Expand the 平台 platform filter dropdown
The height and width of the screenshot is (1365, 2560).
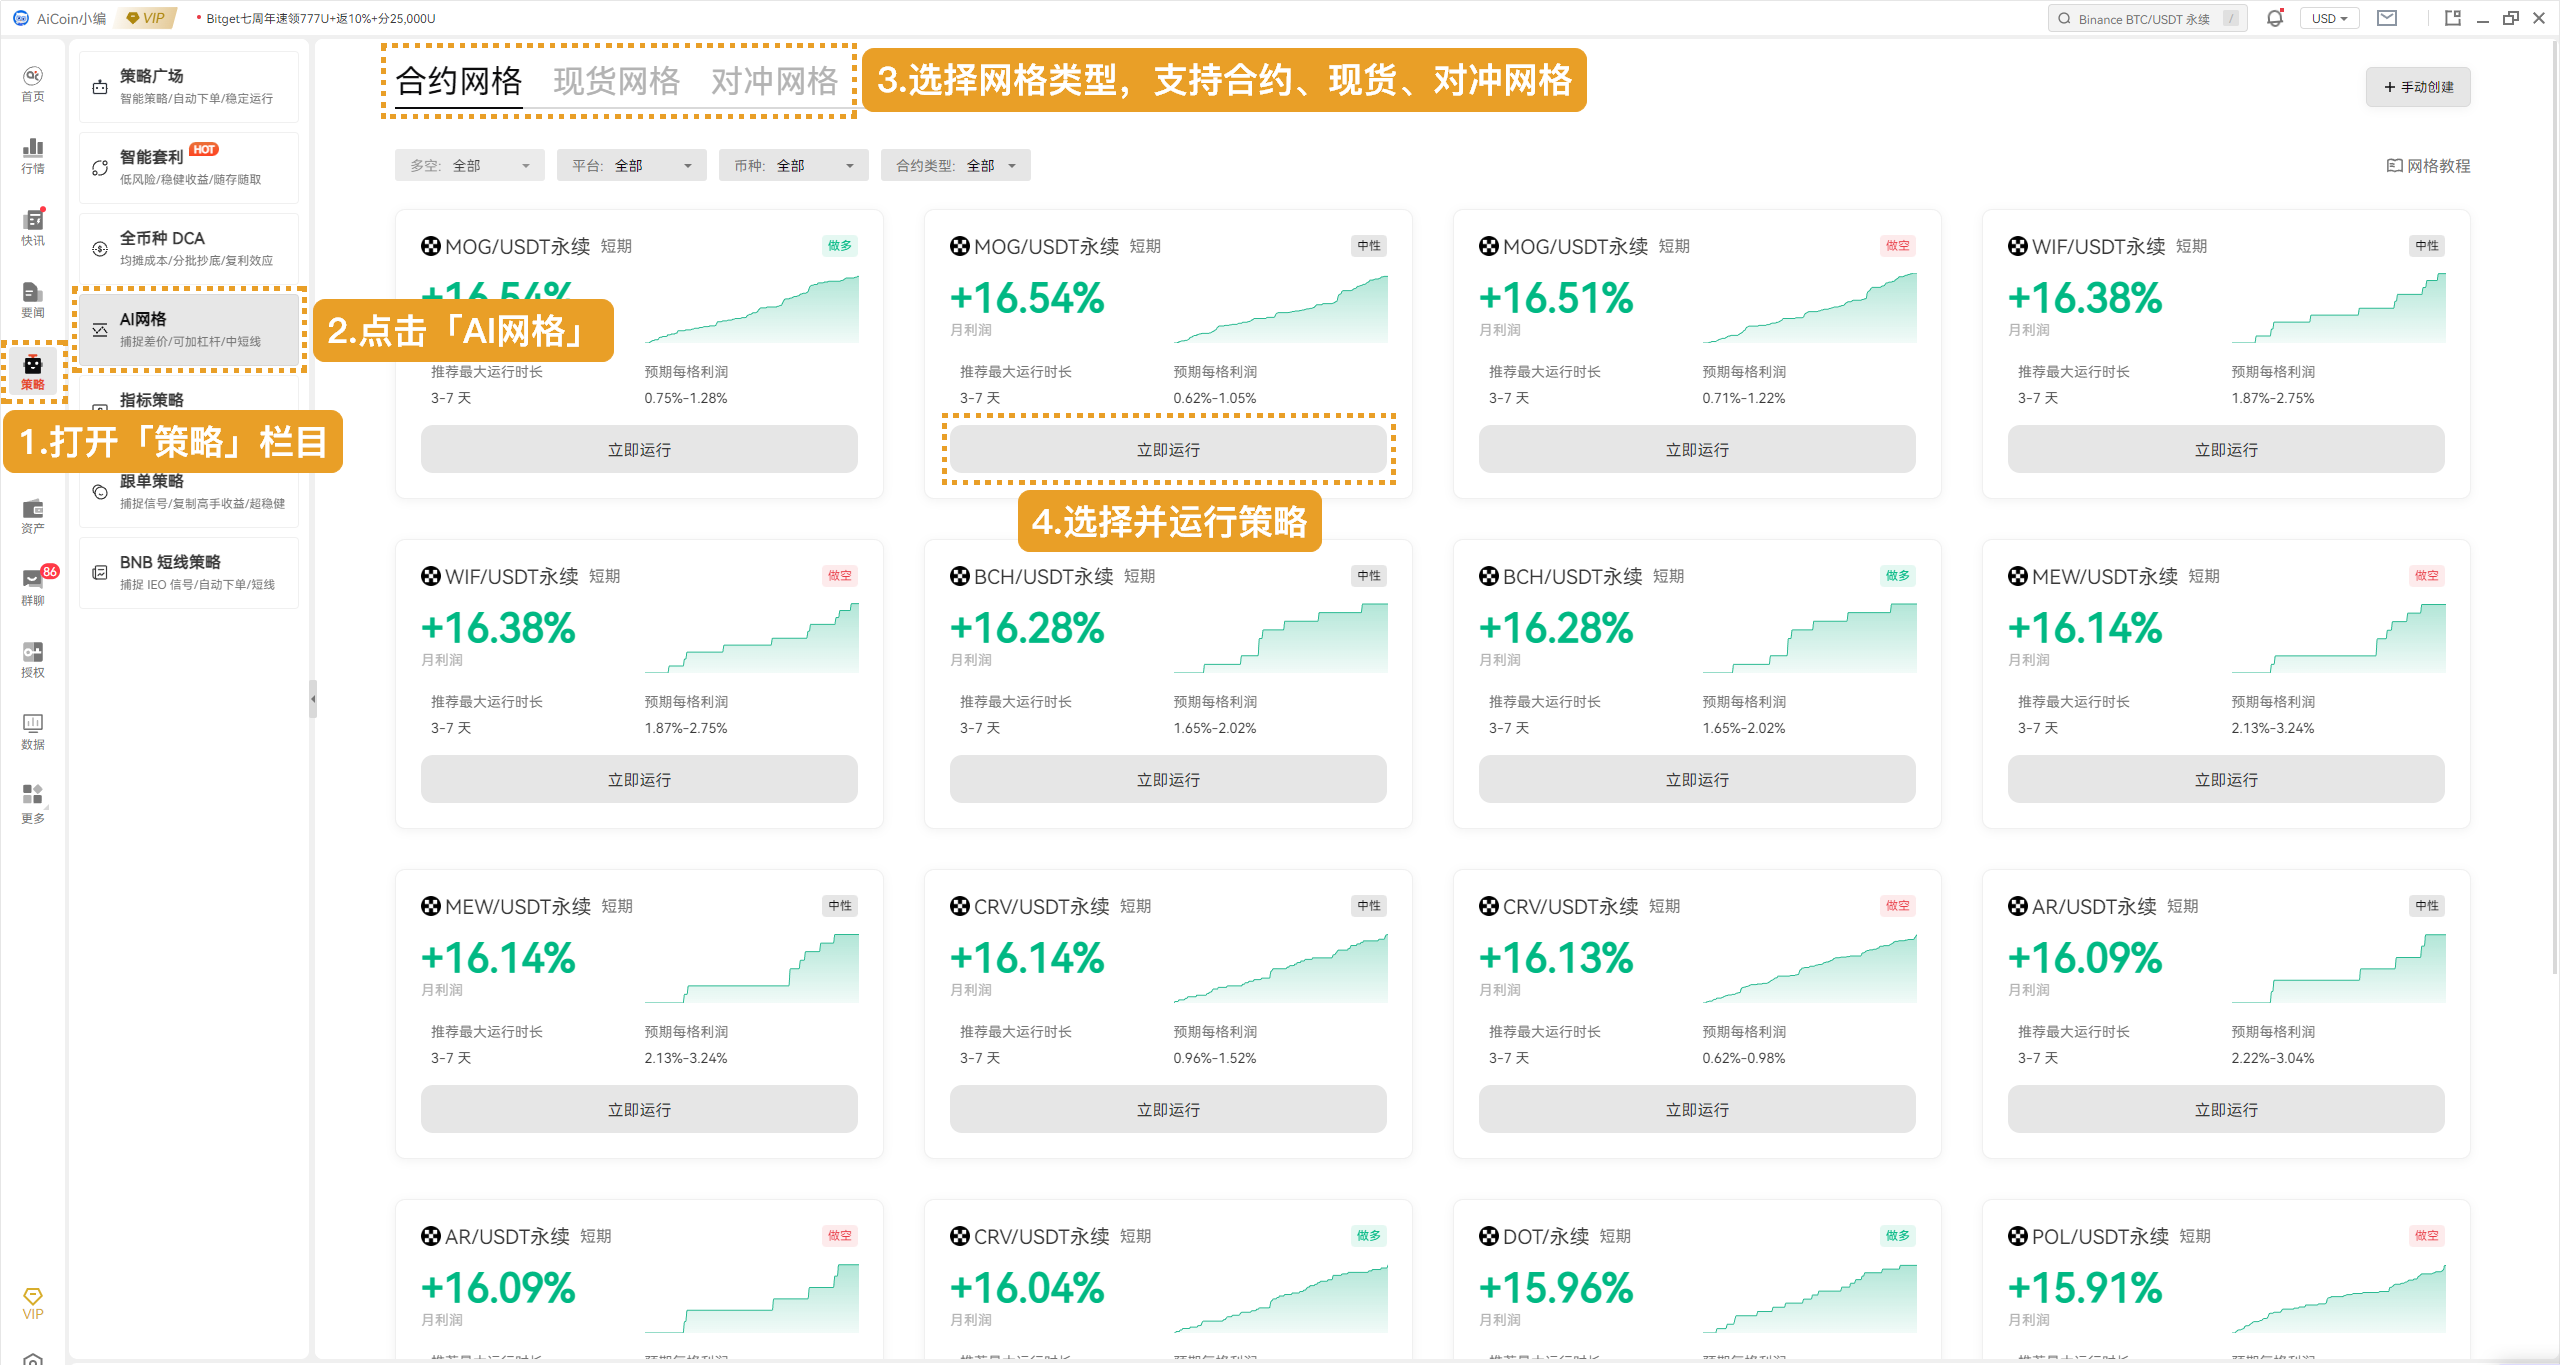[x=631, y=165]
